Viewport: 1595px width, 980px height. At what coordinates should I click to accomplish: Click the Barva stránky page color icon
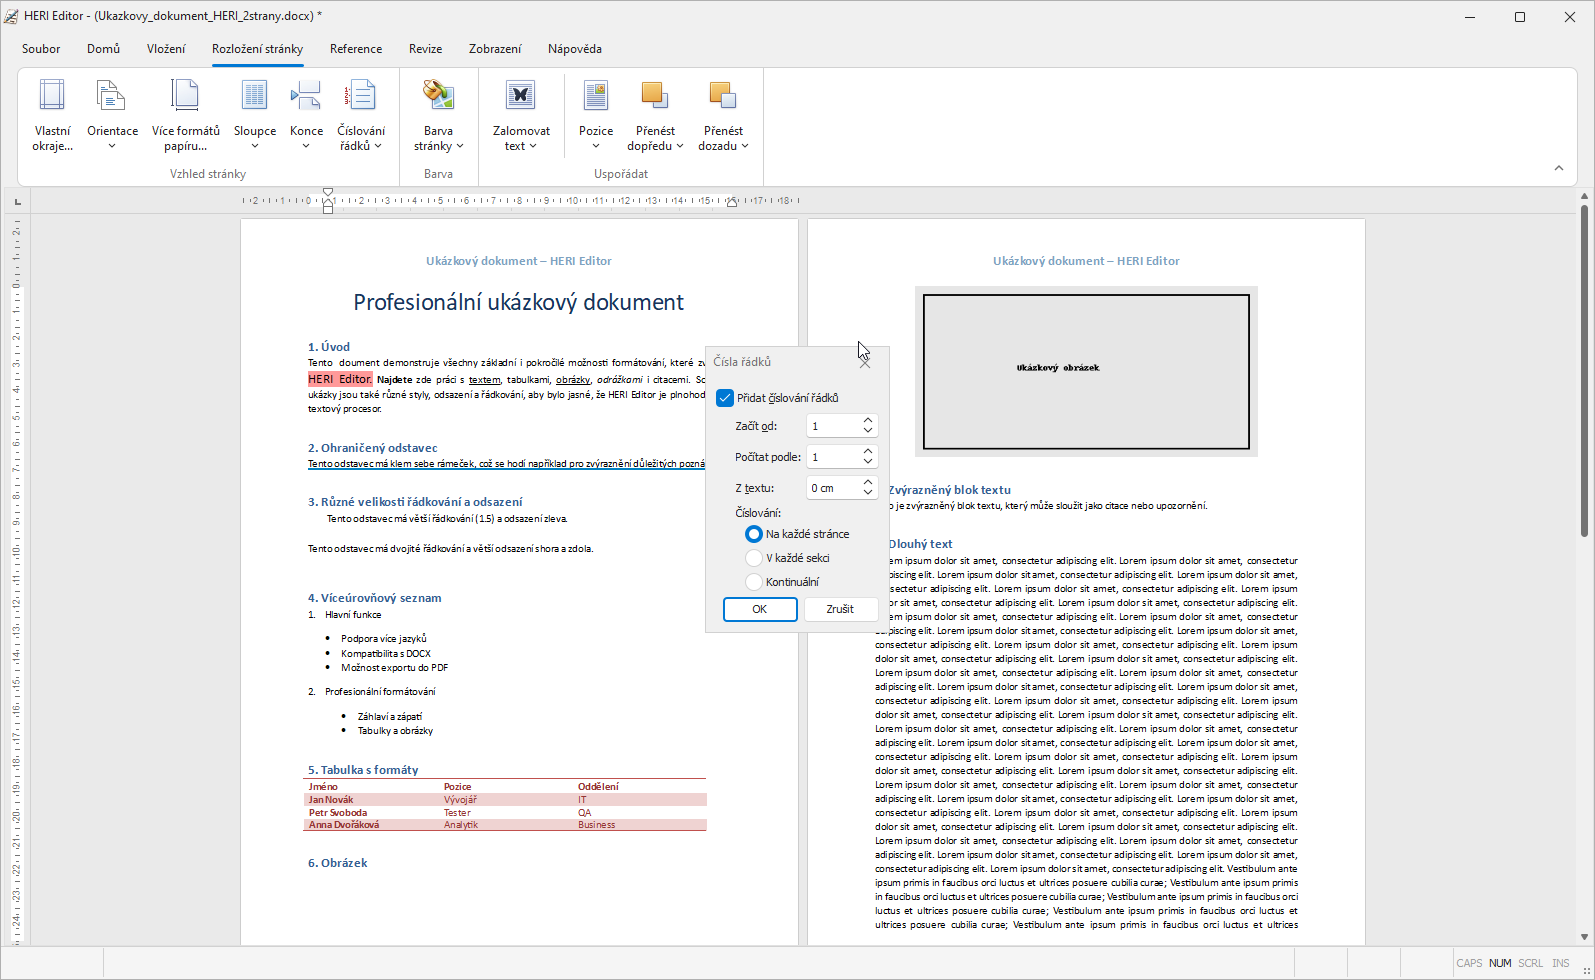(438, 96)
